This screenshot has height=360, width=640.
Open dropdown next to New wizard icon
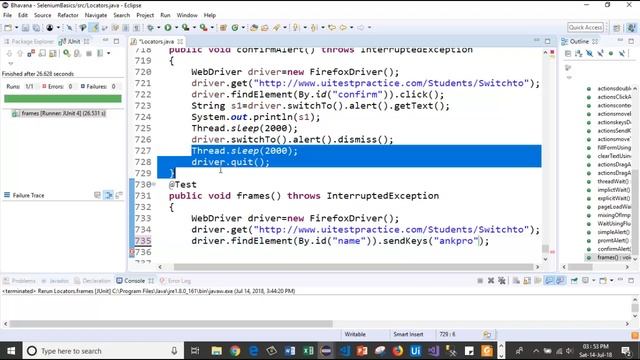(16, 28)
